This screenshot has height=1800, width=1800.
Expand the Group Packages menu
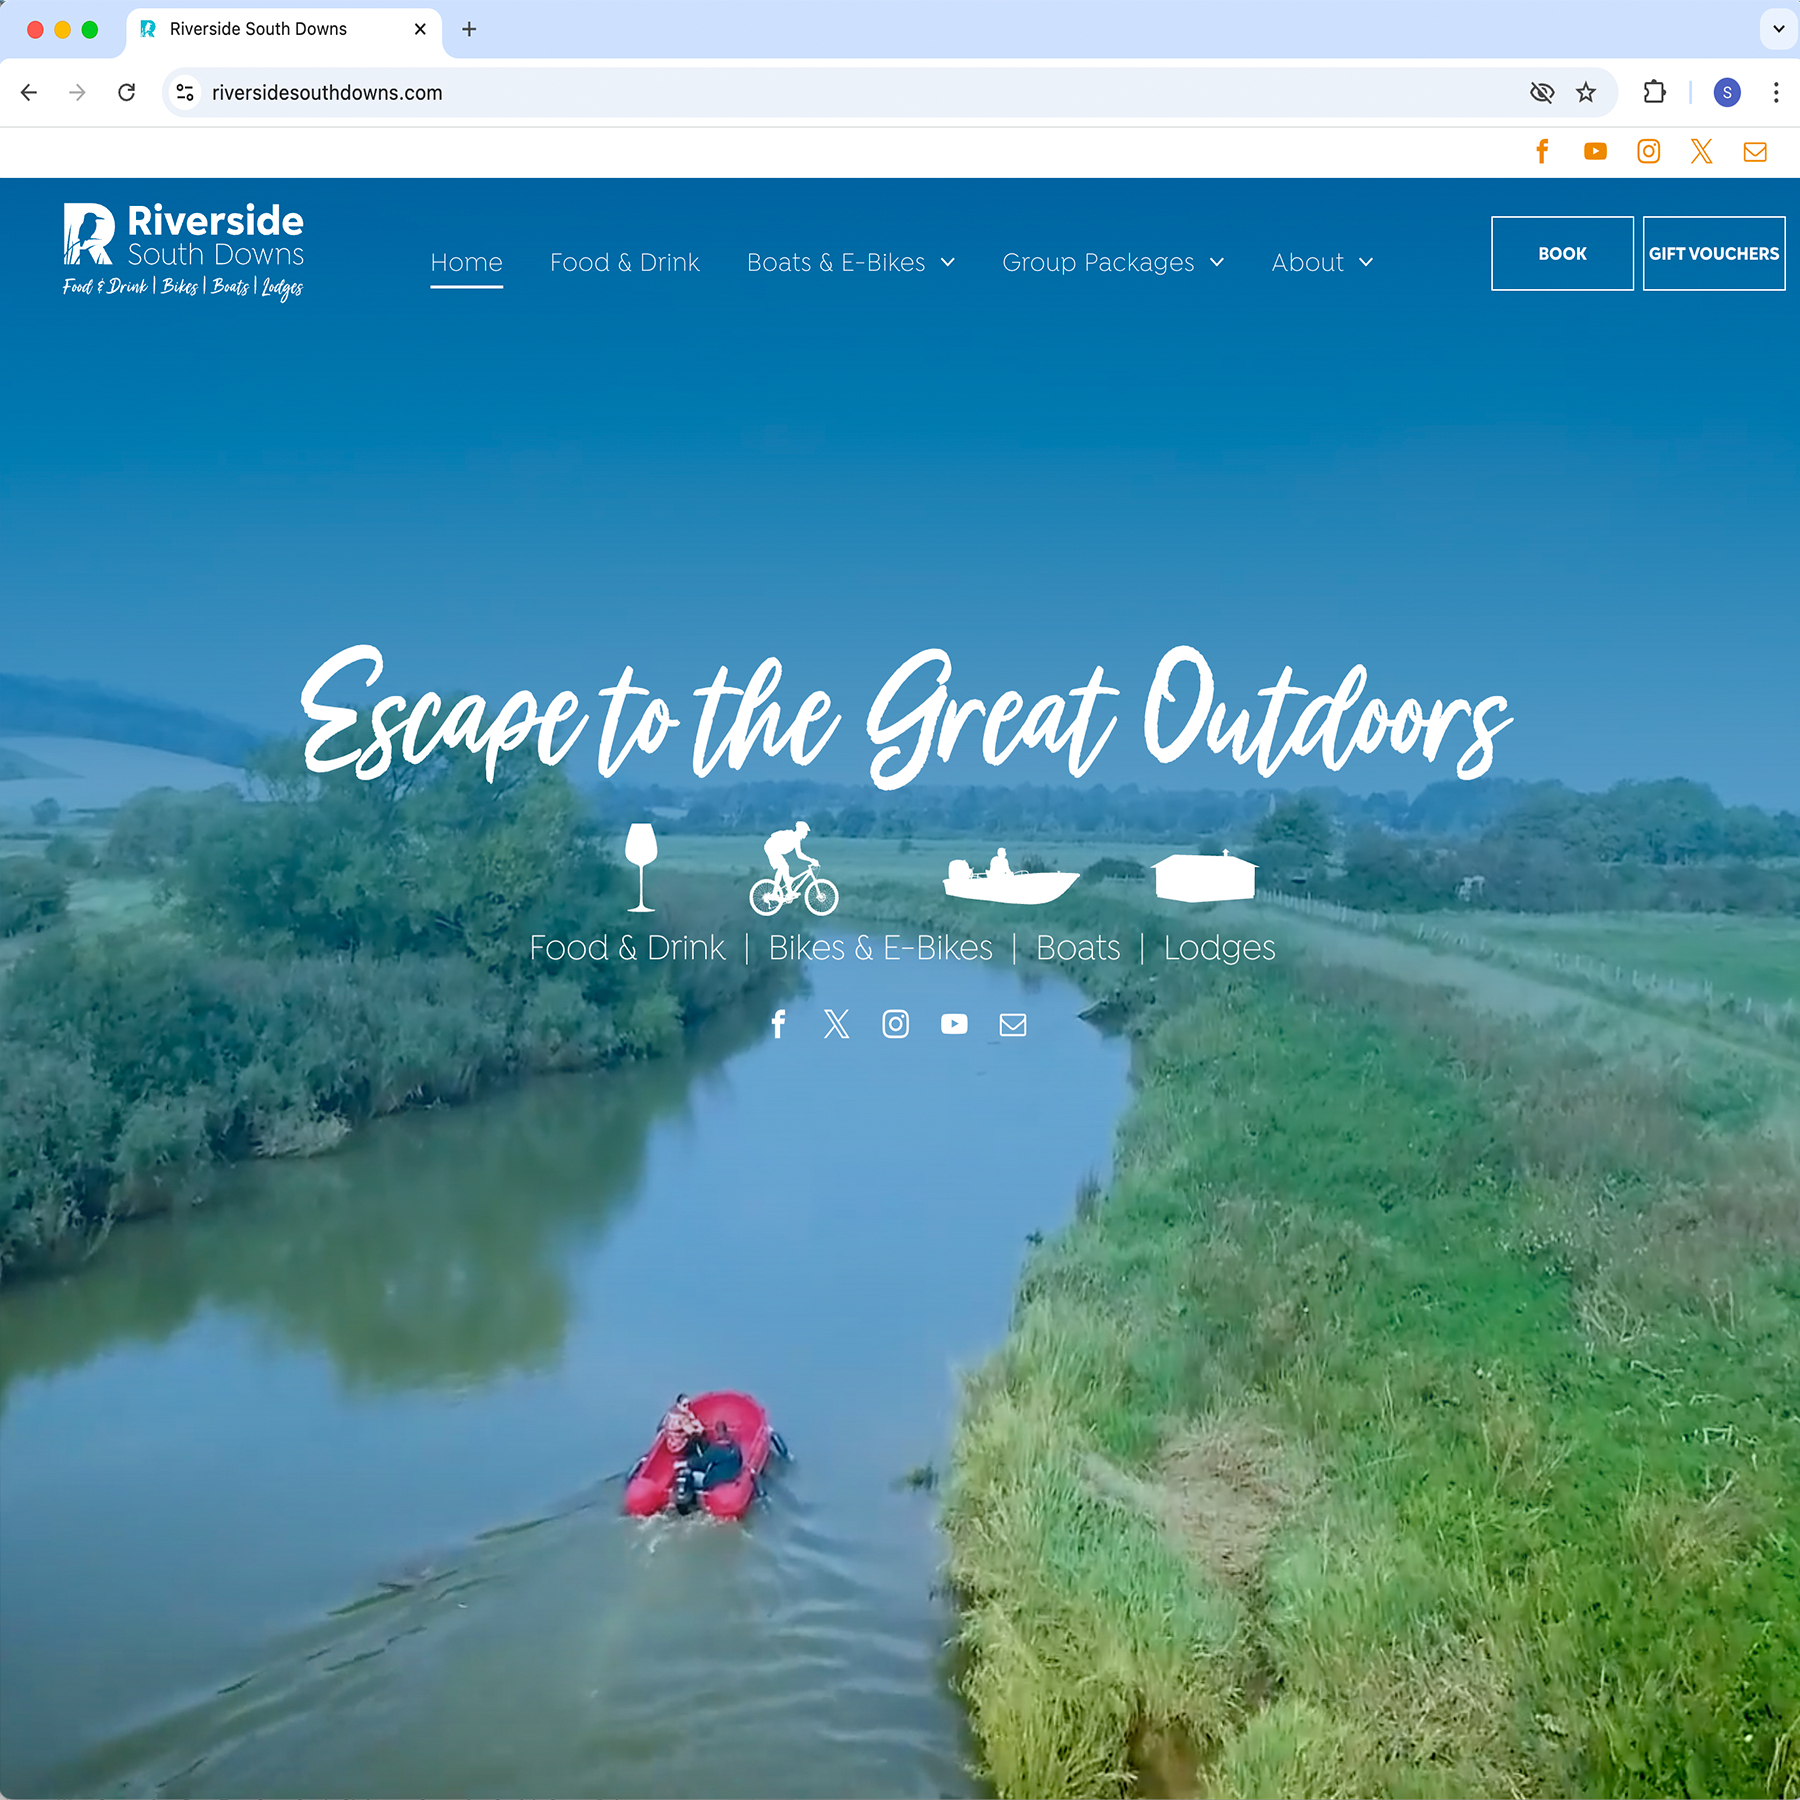click(1112, 262)
